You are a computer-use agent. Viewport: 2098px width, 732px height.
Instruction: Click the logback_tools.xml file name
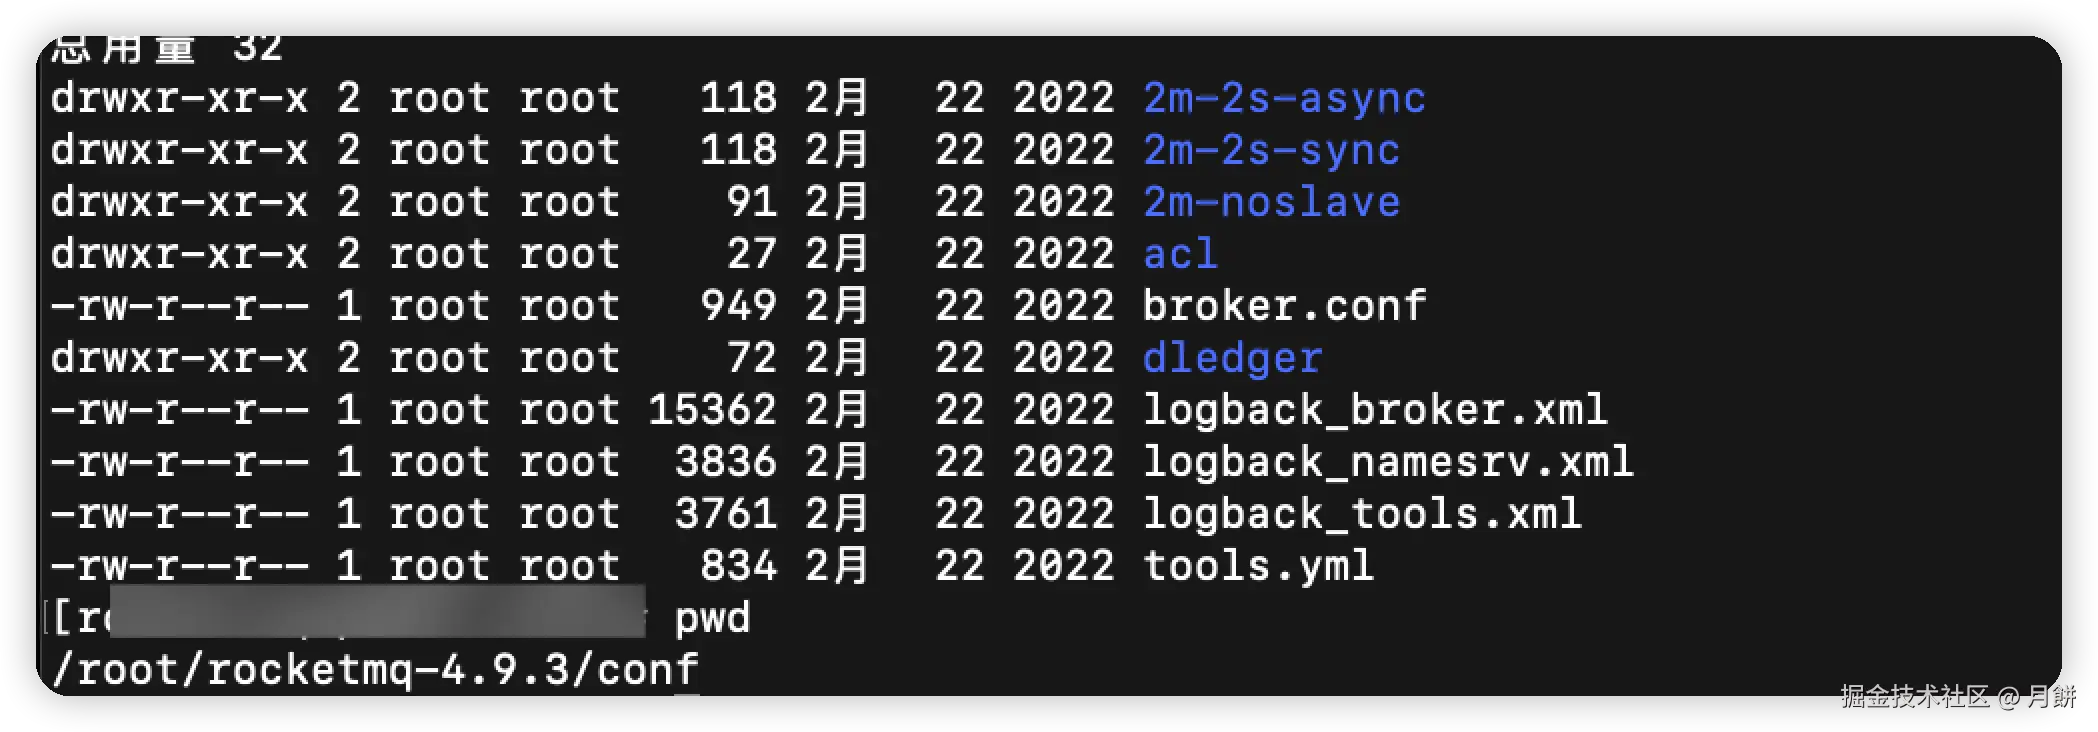coord(1362,514)
